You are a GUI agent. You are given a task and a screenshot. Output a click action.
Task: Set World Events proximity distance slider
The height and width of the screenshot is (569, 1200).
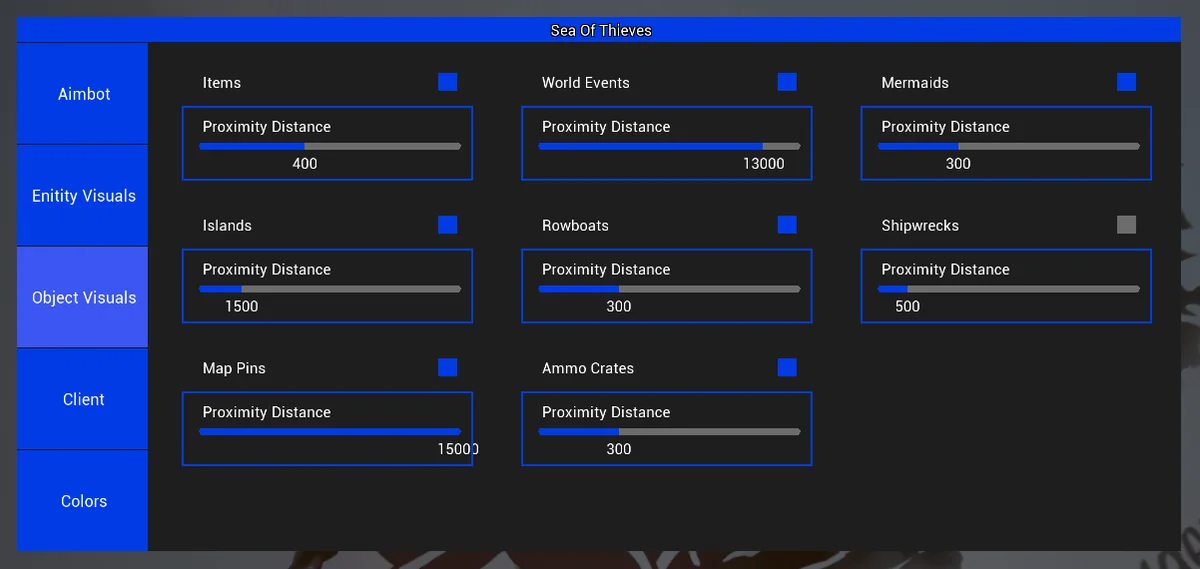670,146
